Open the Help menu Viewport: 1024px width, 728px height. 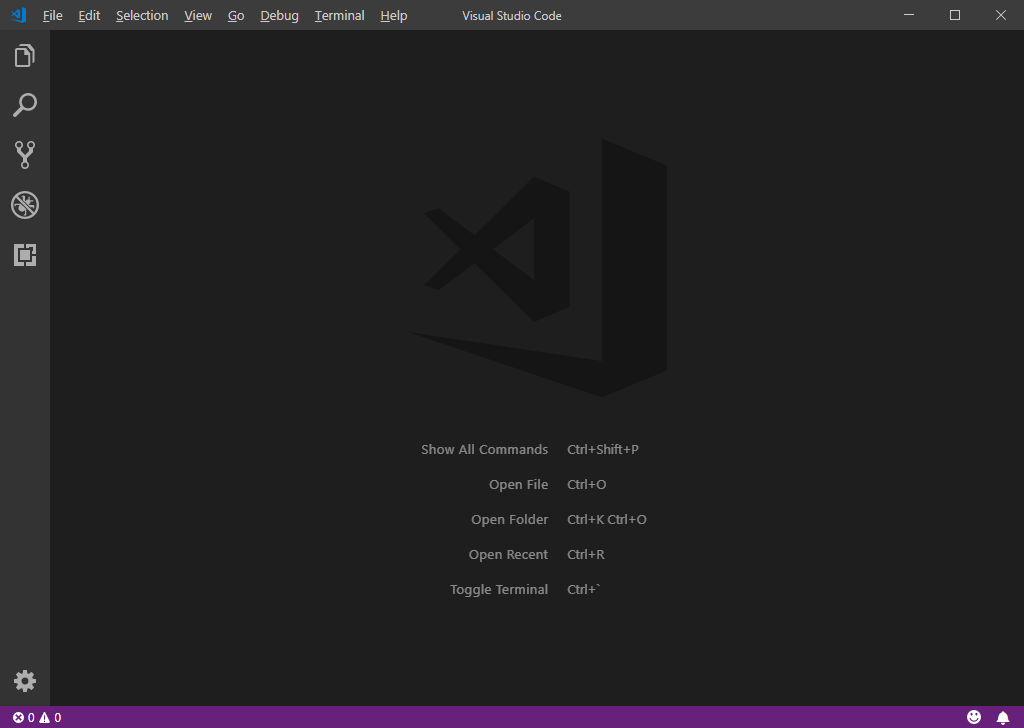pos(394,16)
